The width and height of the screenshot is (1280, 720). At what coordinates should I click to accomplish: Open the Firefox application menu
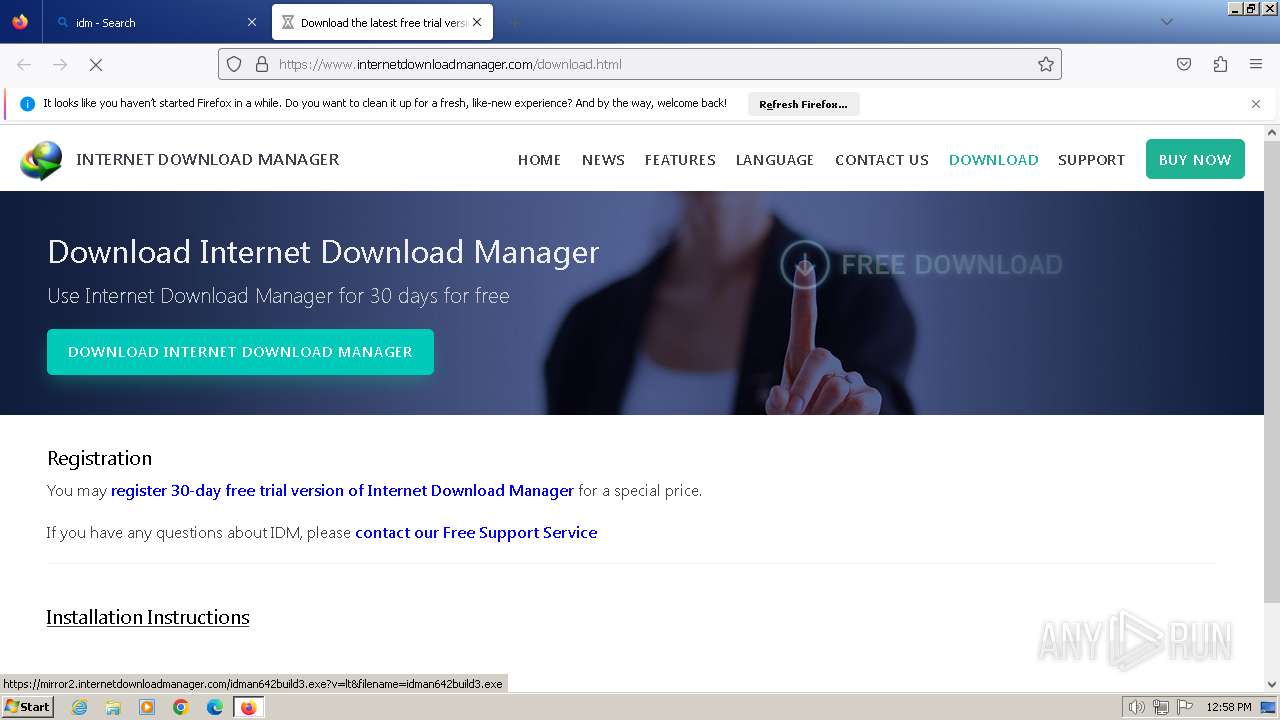coord(1256,64)
